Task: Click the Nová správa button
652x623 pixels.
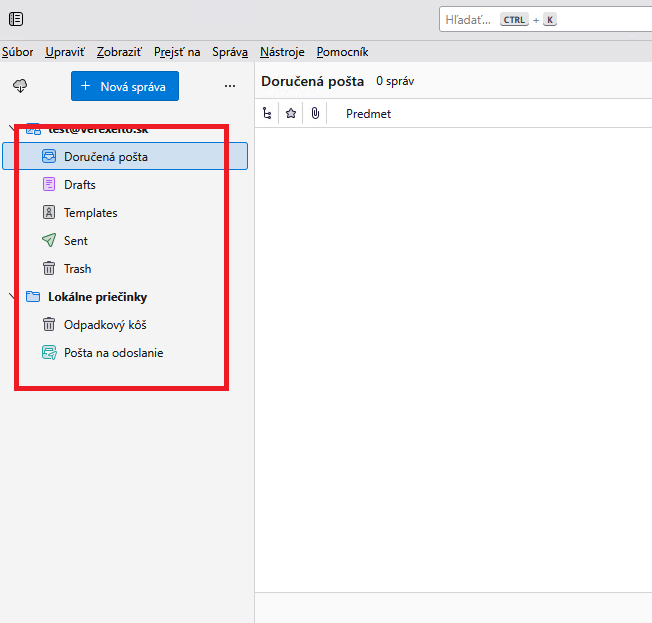Action: point(125,87)
